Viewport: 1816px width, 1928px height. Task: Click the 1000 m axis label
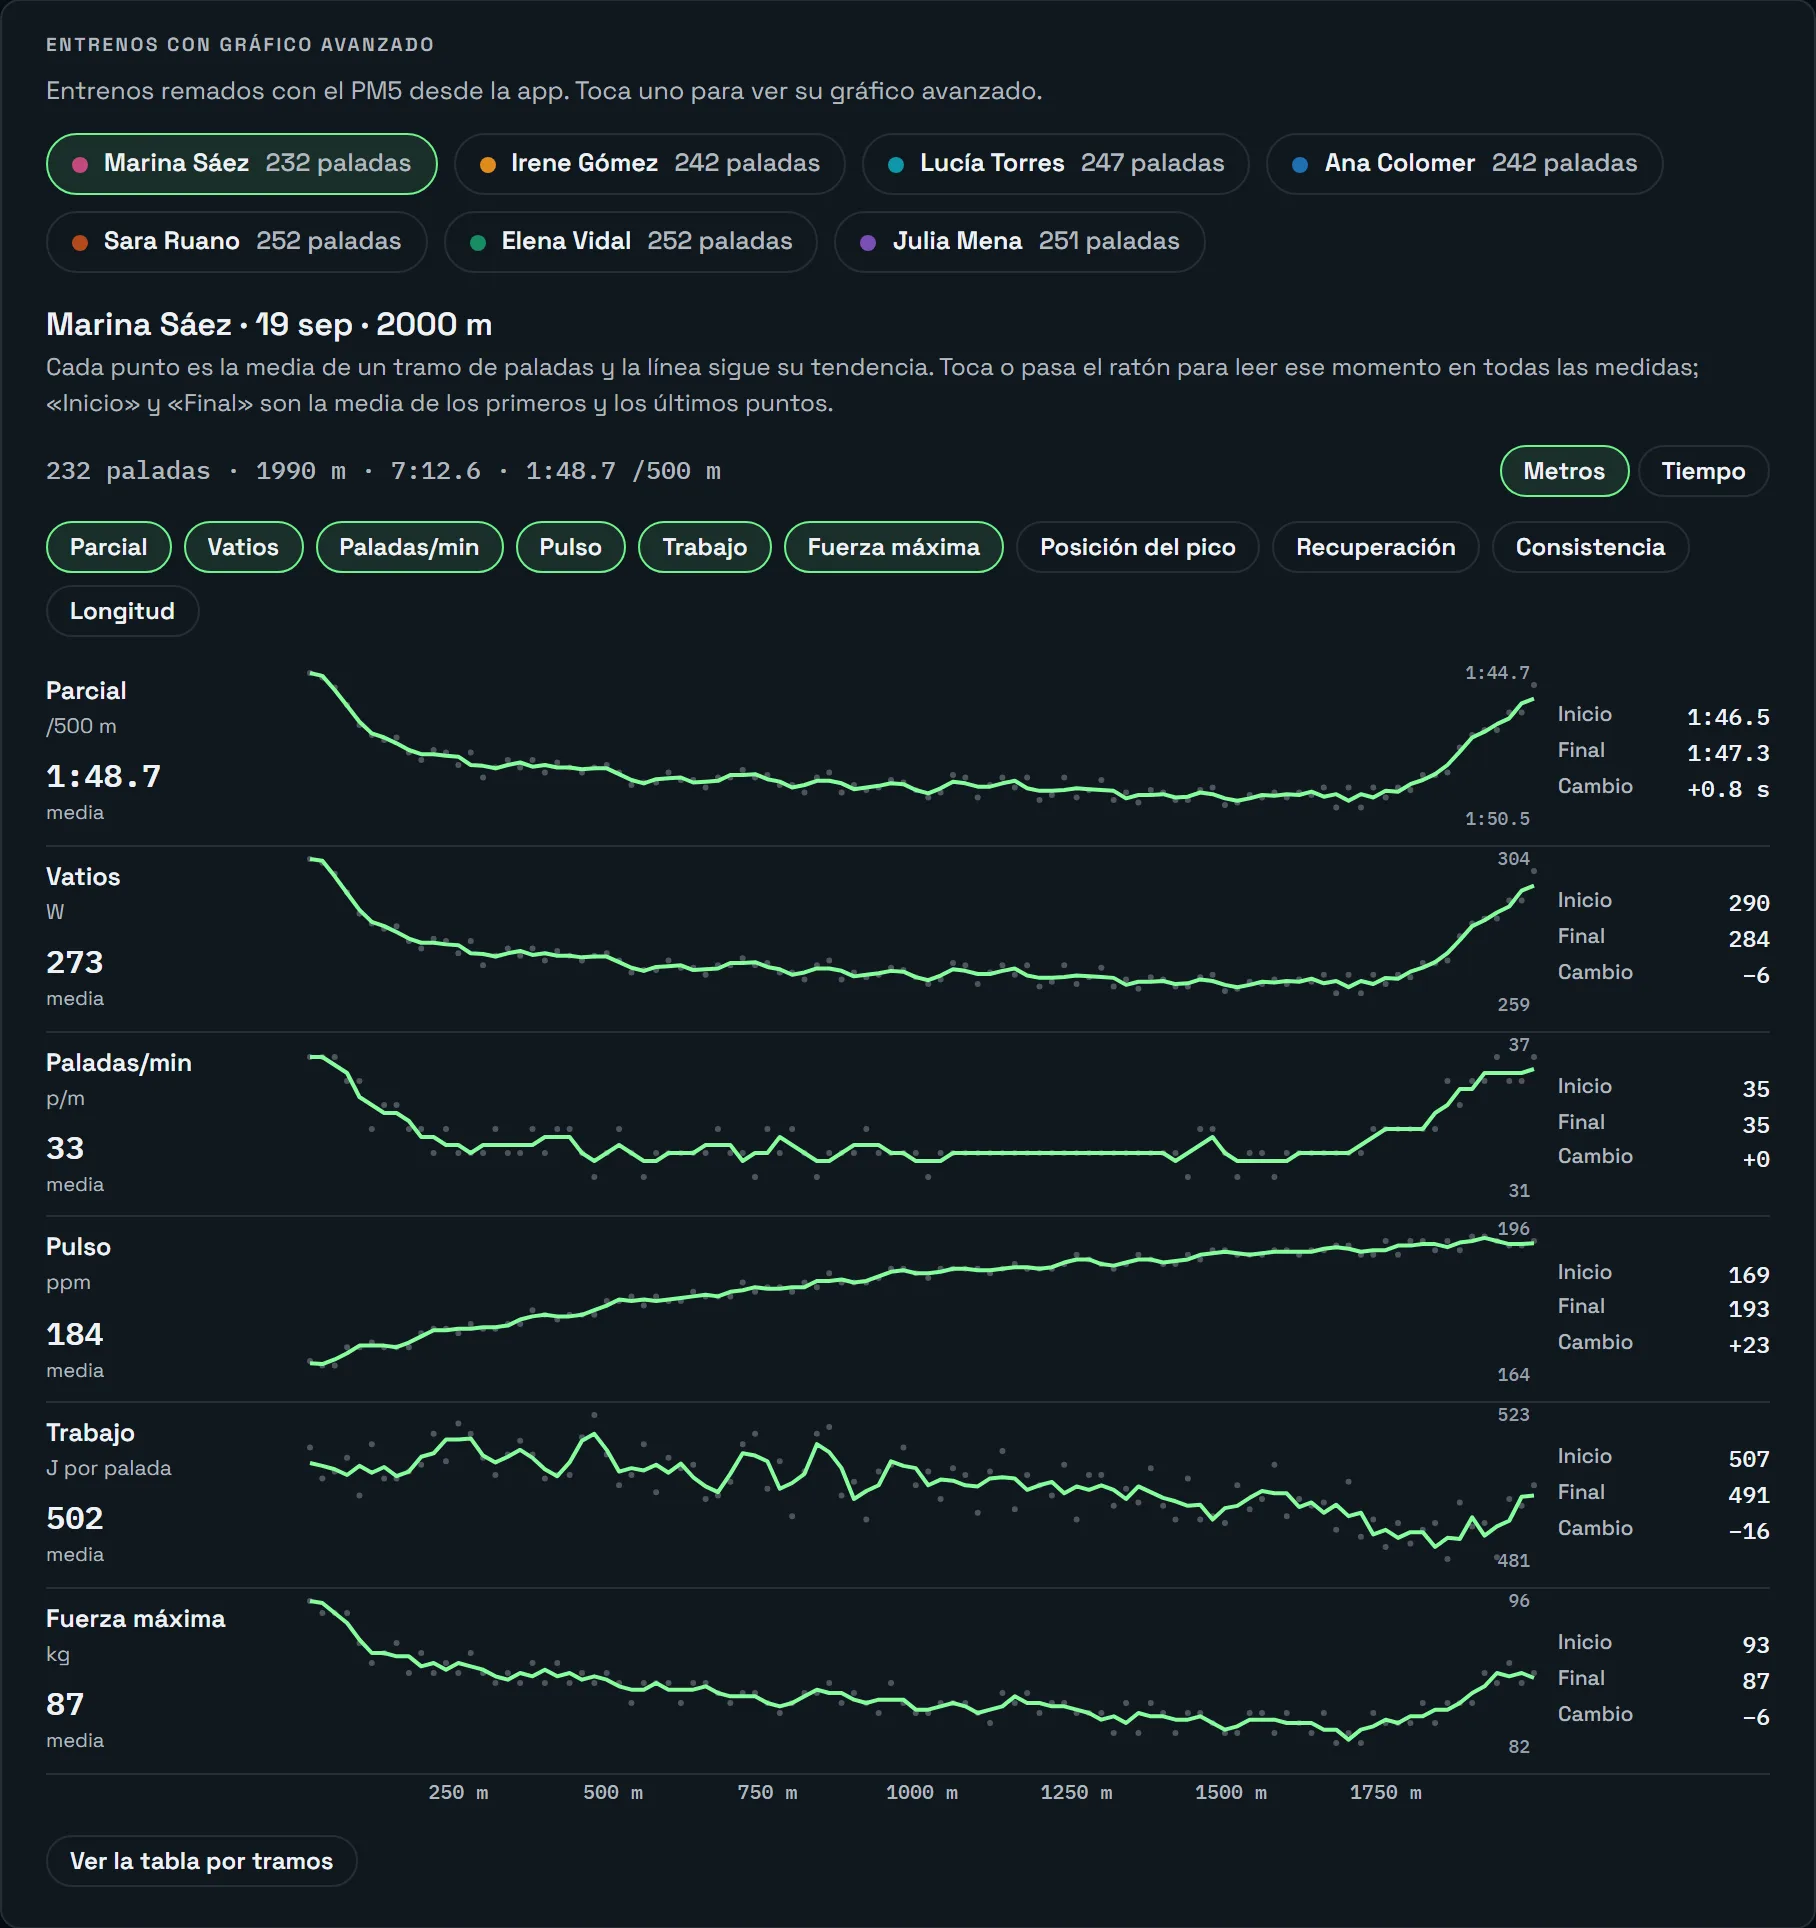click(921, 1793)
